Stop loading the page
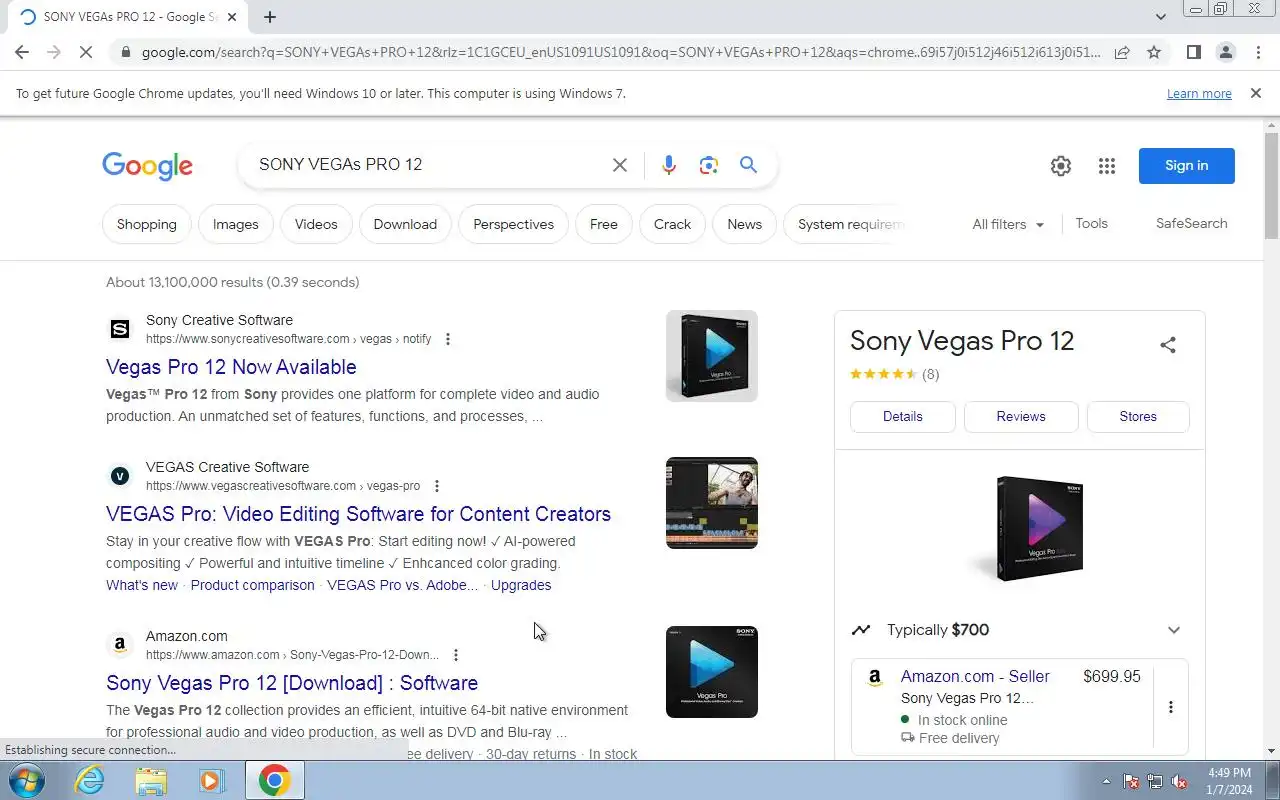Screen dimensions: 1280x800 click(86, 52)
